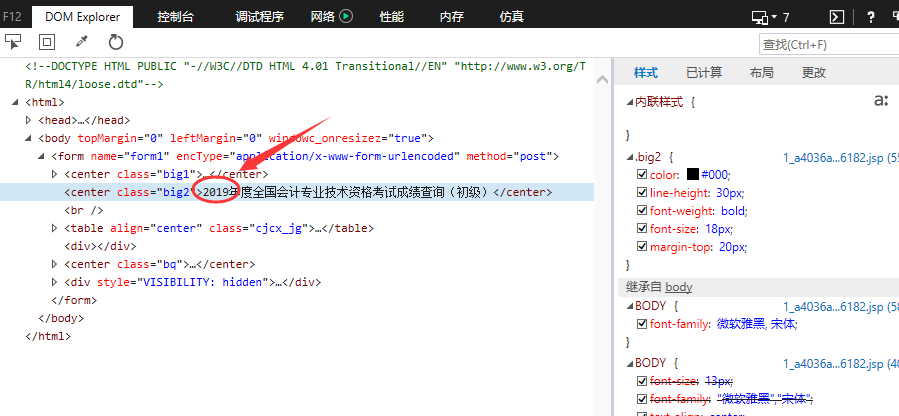Open the document mode 7 dropdown
899x416 pixels.
click(781, 18)
